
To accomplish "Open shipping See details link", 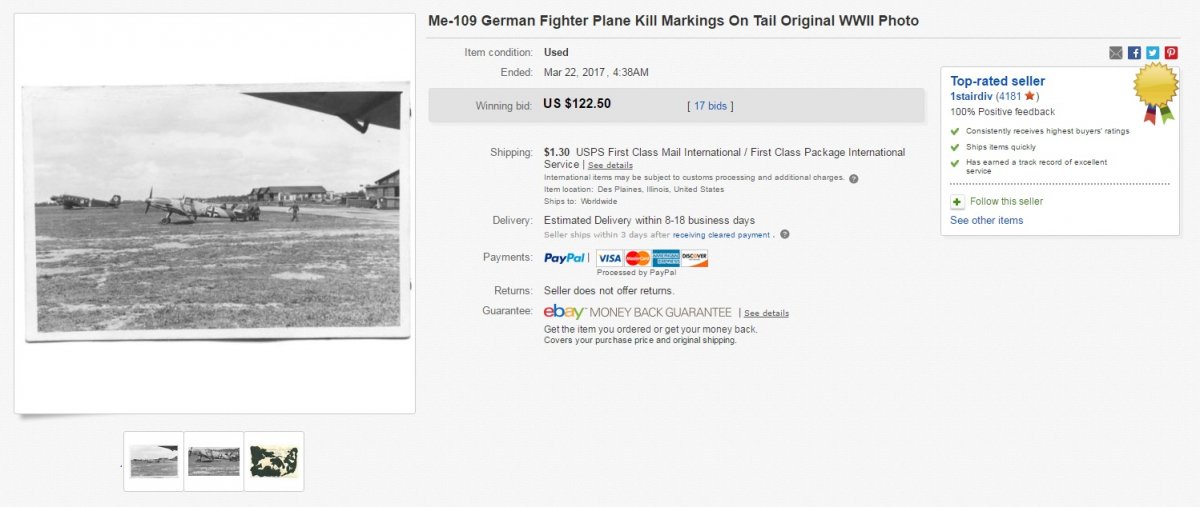I will [x=610, y=165].
